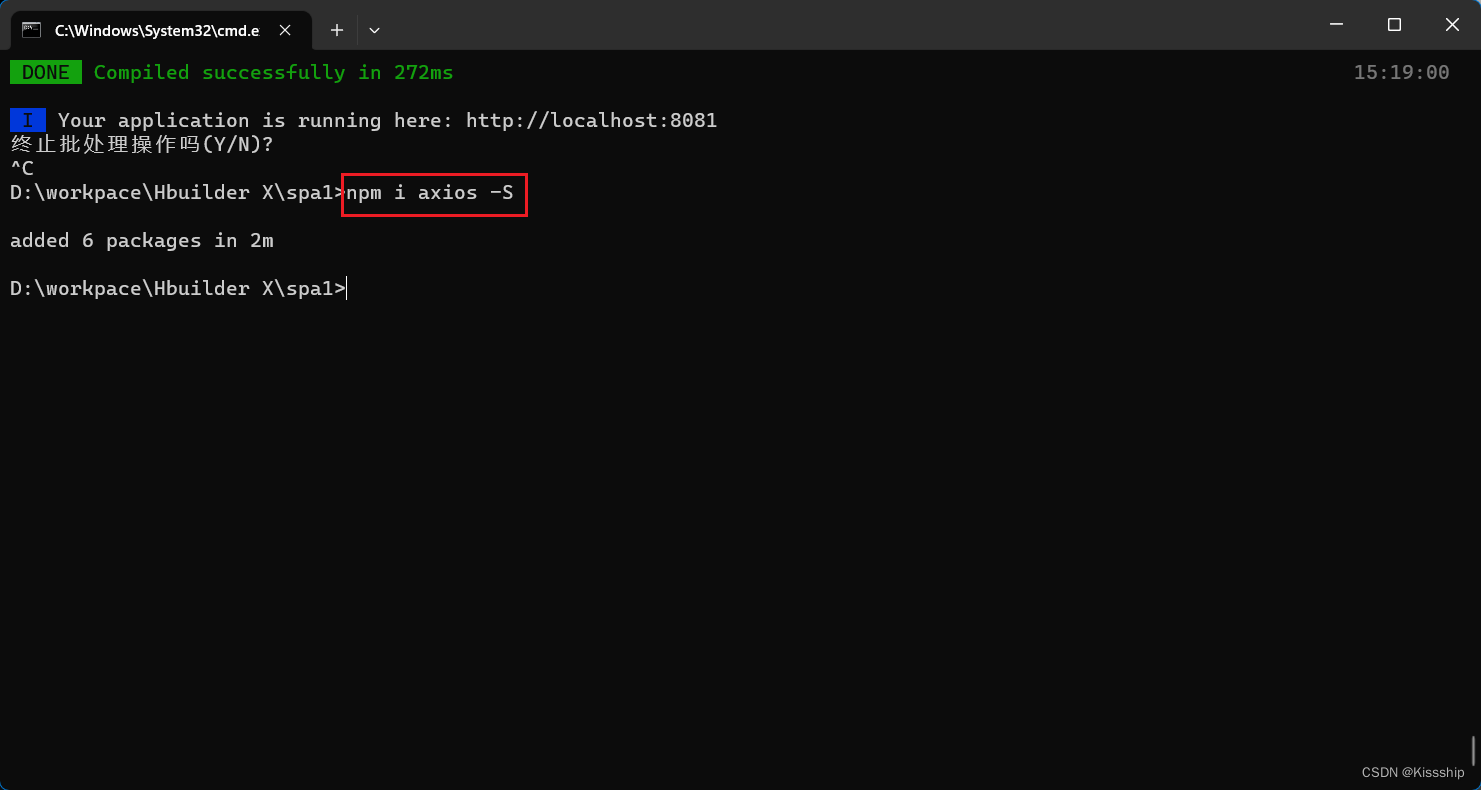Click the terminal scrollbar thumb
This screenshot has height=790, width=1481.
point(1472,748)
